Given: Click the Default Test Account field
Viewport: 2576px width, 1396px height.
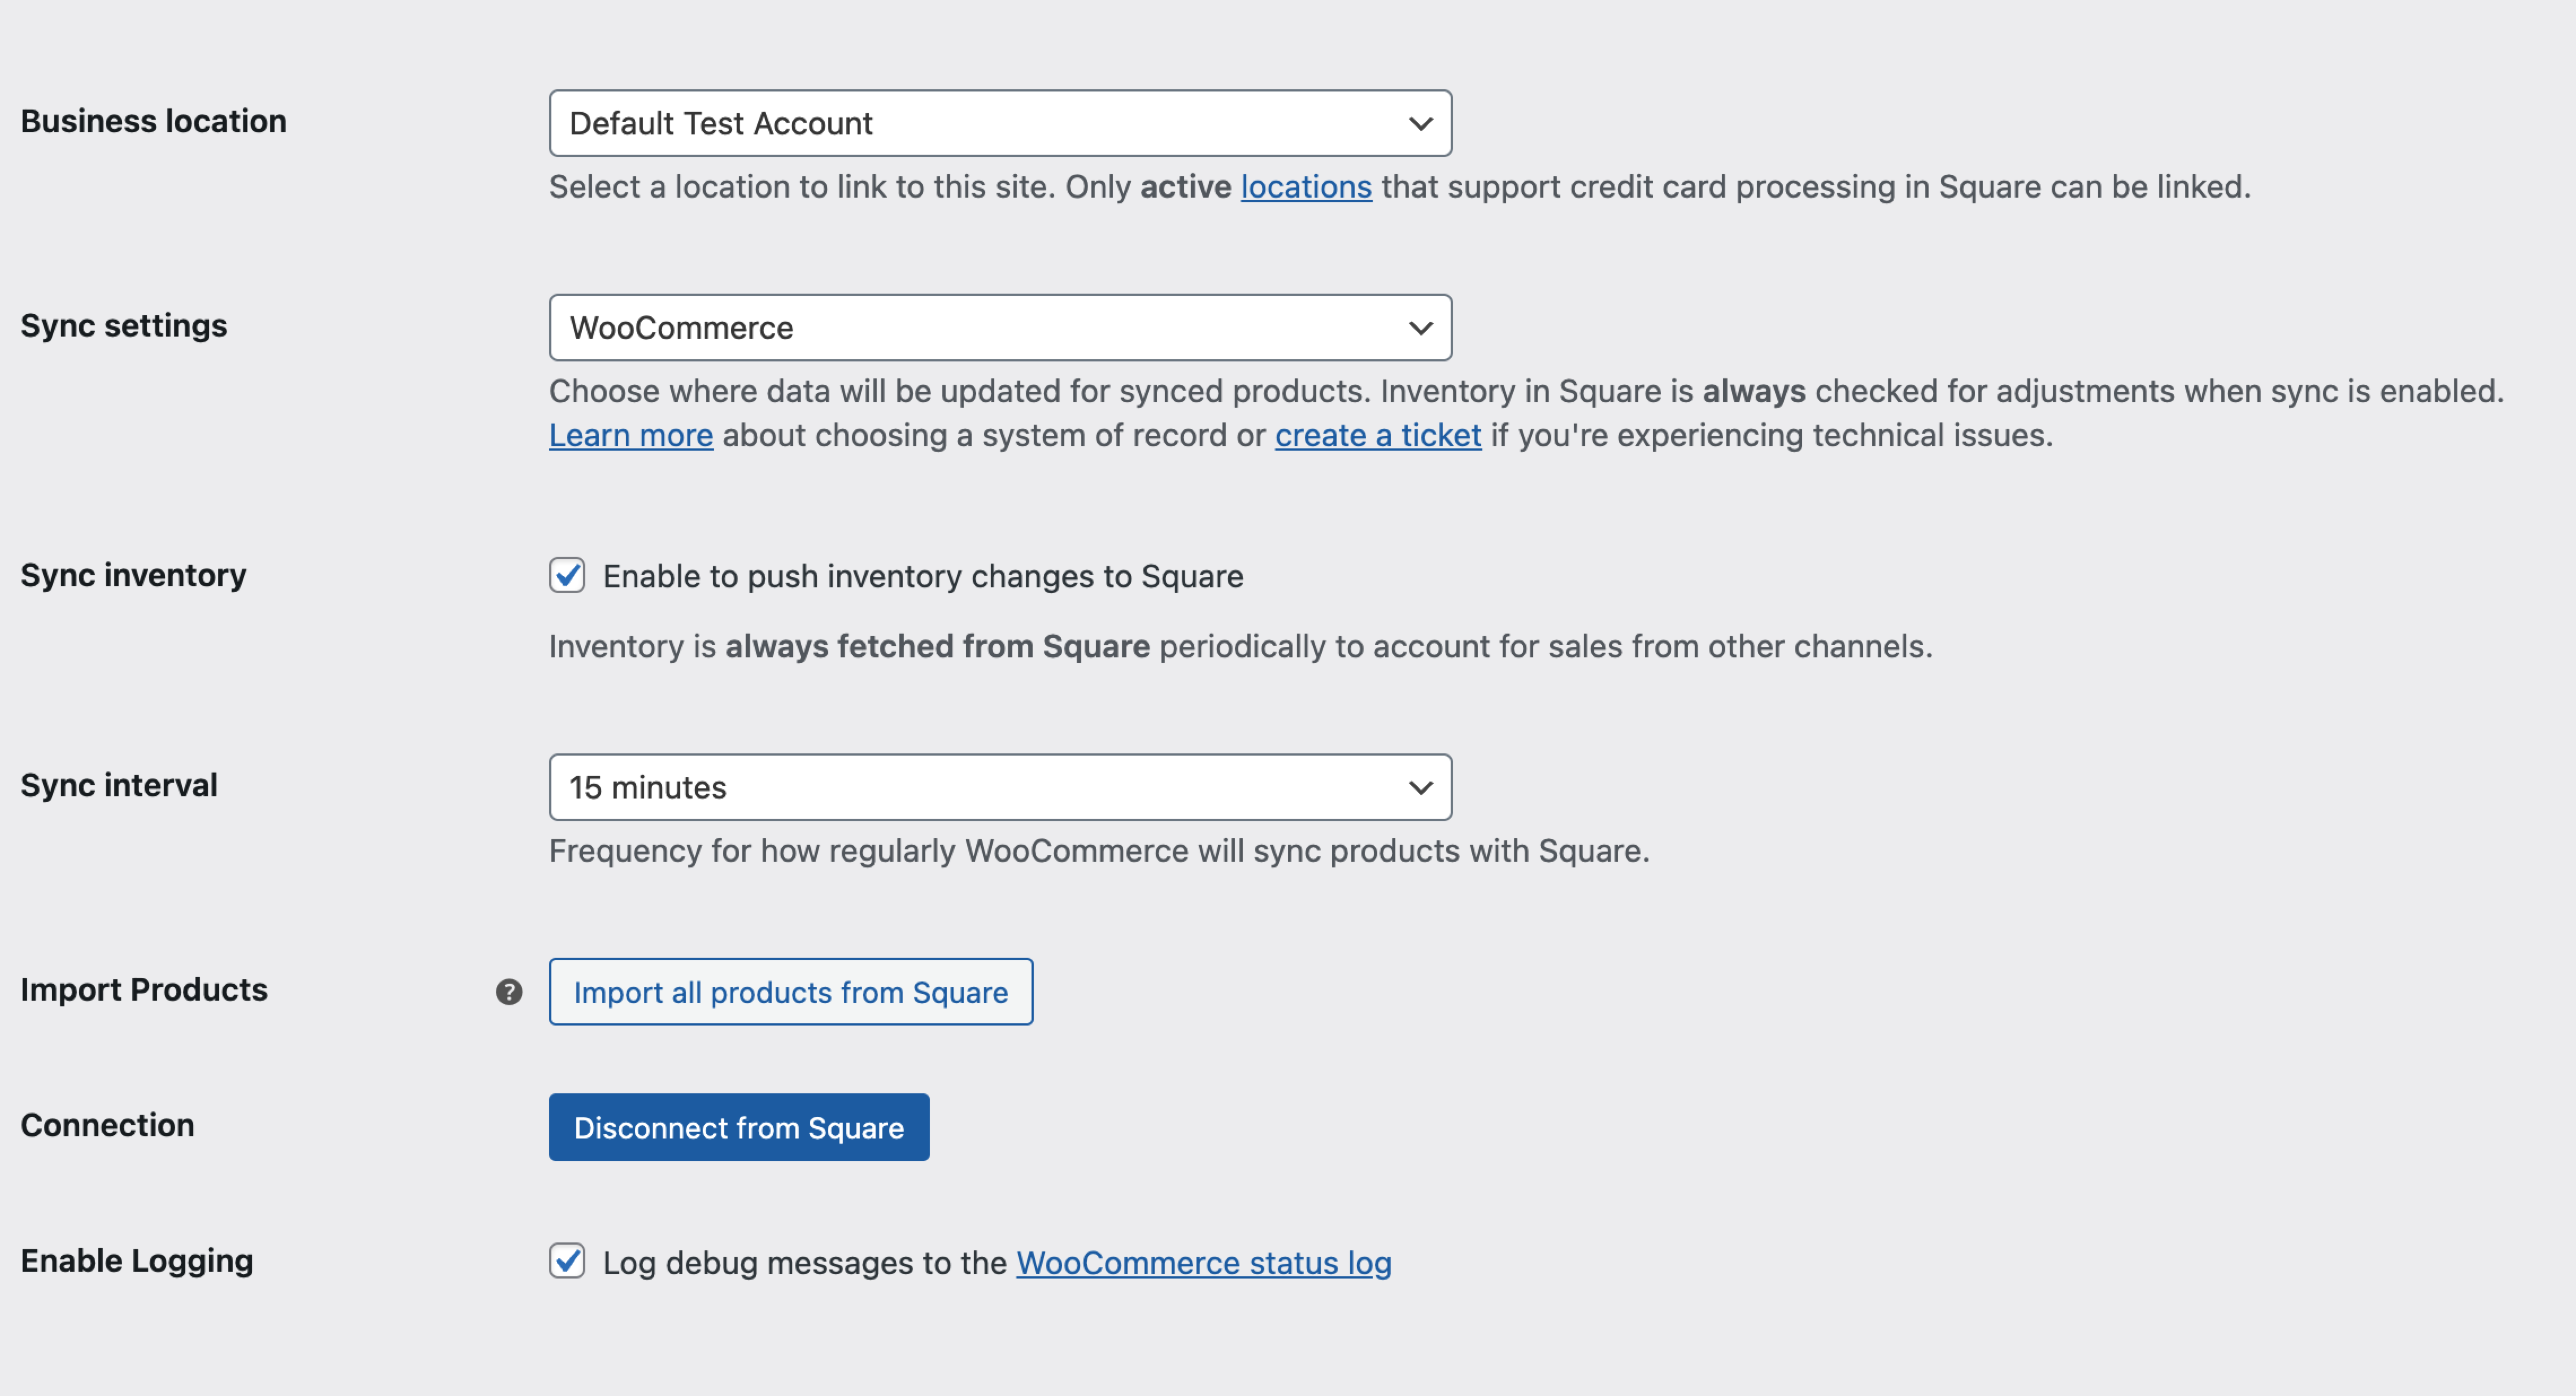Looking at the screenshot, I should tap(1000, 123).
